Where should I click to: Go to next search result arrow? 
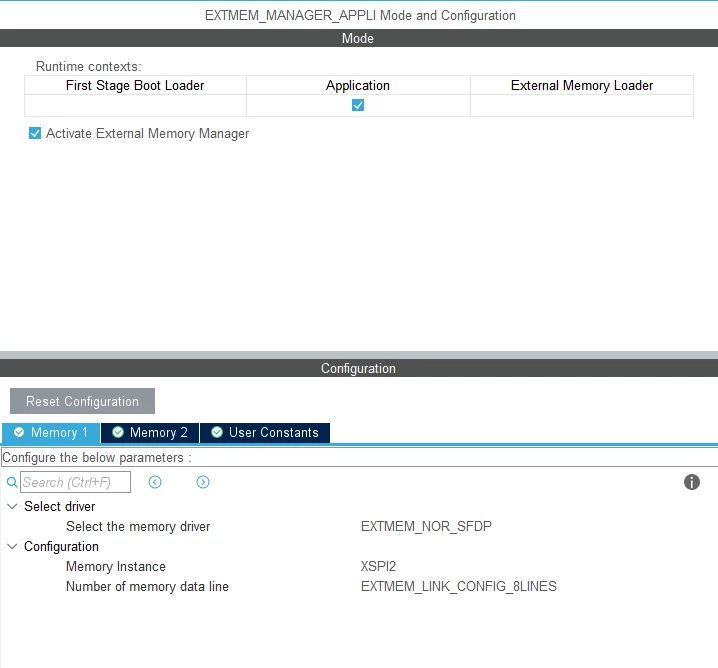[x=203, y=482]
